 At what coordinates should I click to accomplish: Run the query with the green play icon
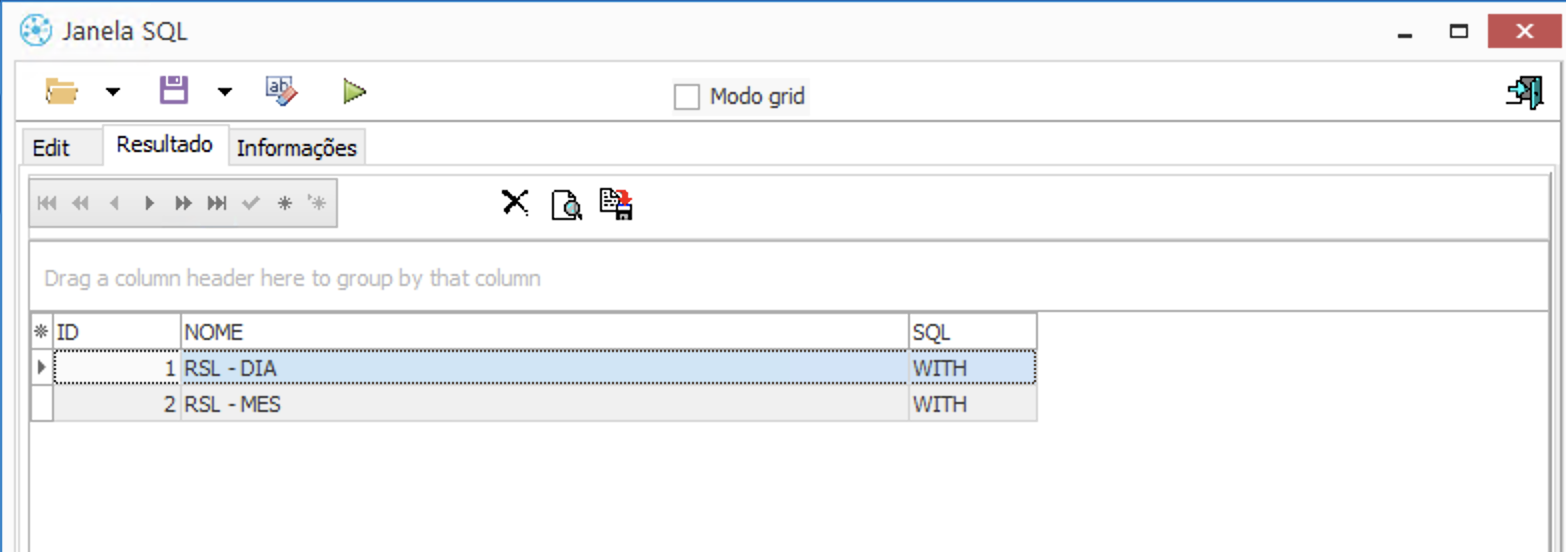(x=354, y=92)
